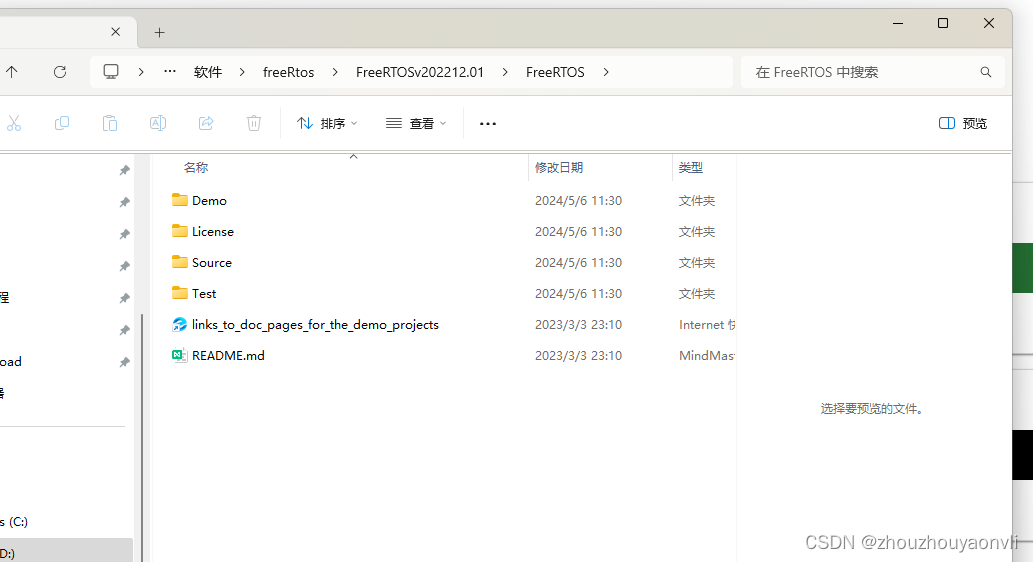The image size is (1033, 562).
Task: Sort by 名称 column header
Action: (196, 167)
